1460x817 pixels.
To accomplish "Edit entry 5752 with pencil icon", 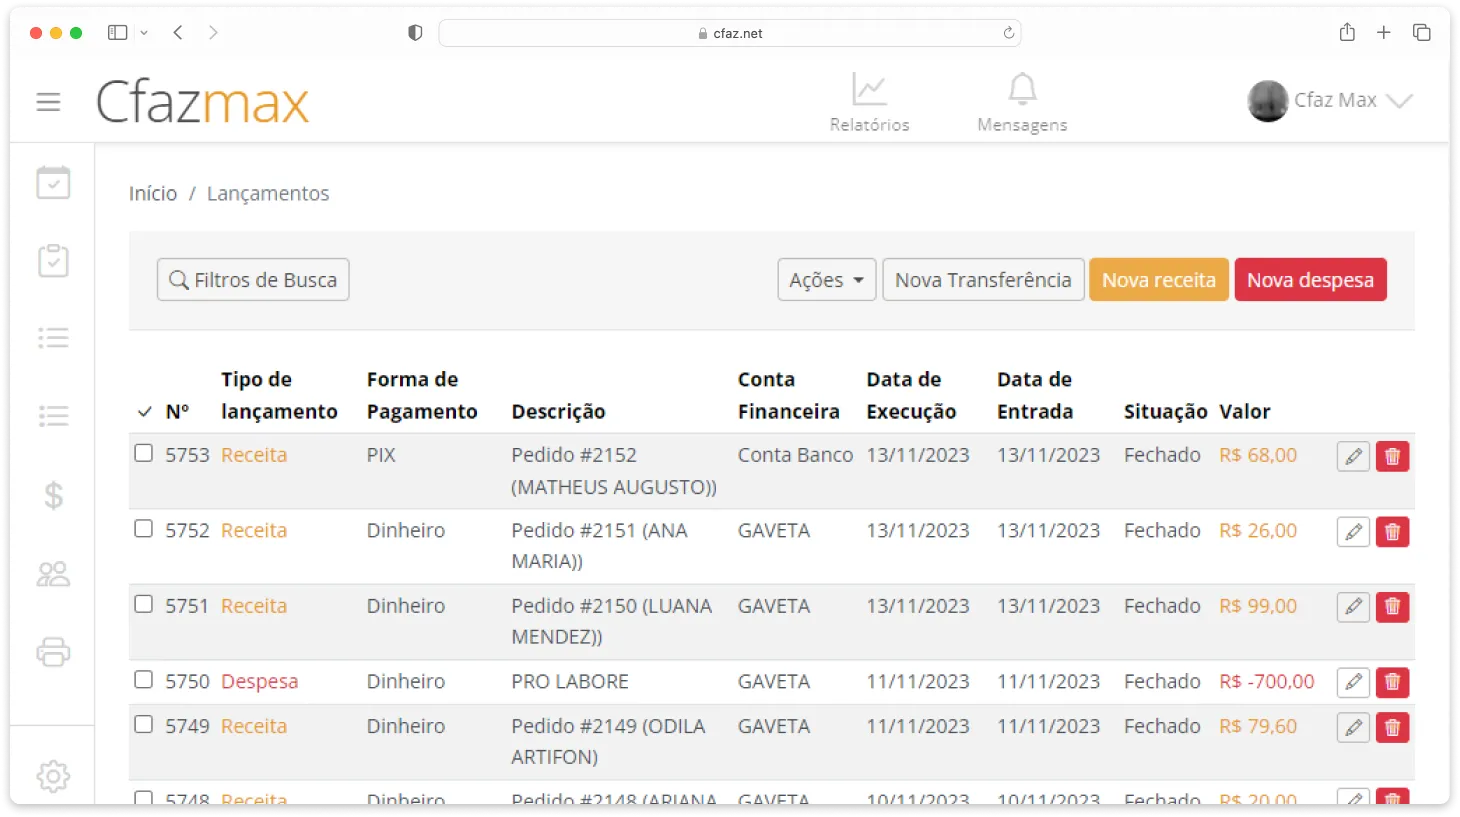I will pos(1353,532).
